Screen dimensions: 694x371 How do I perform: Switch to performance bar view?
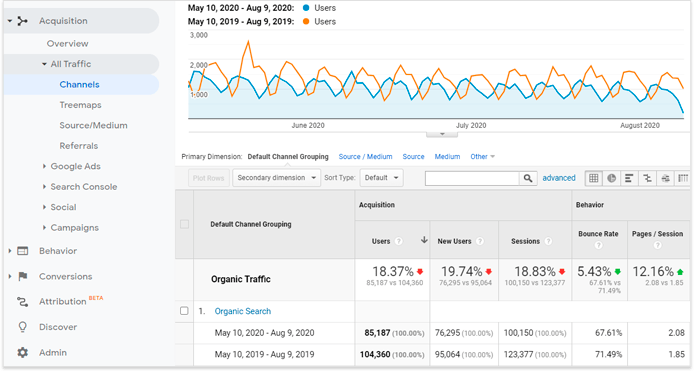[629, 178]
